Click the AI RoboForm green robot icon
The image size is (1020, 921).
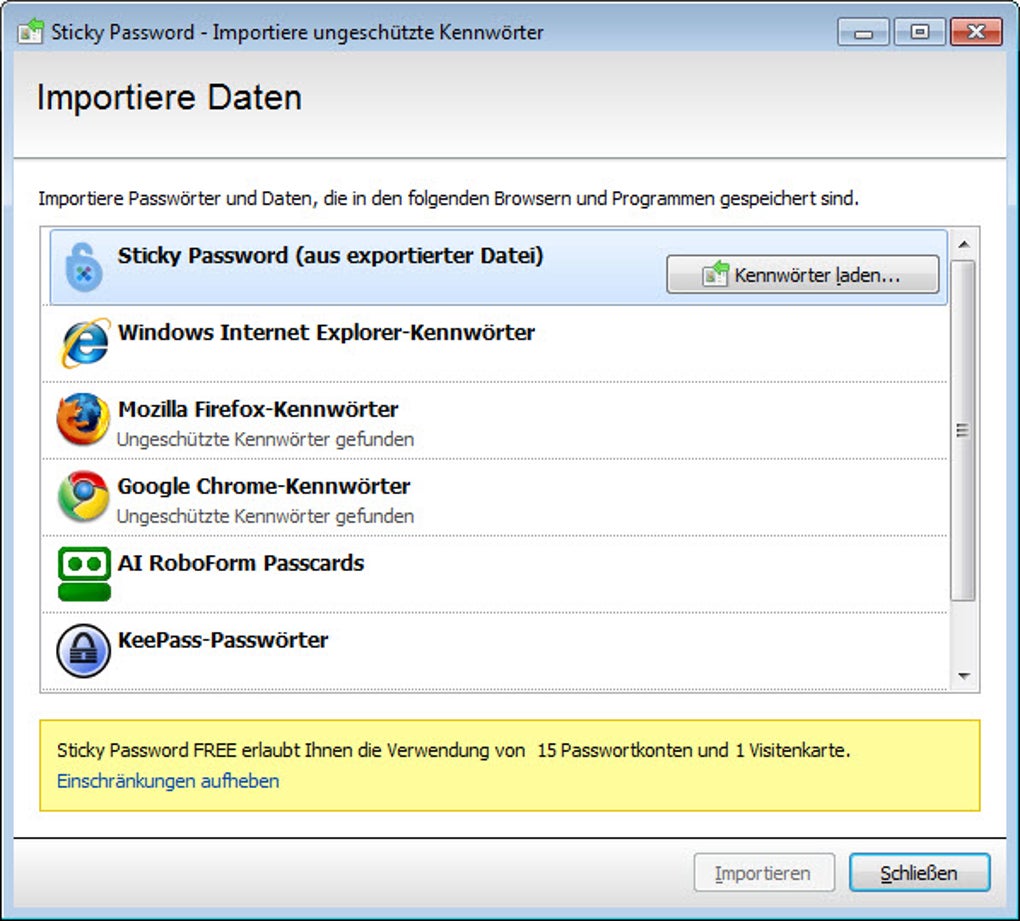pos(85,573)
